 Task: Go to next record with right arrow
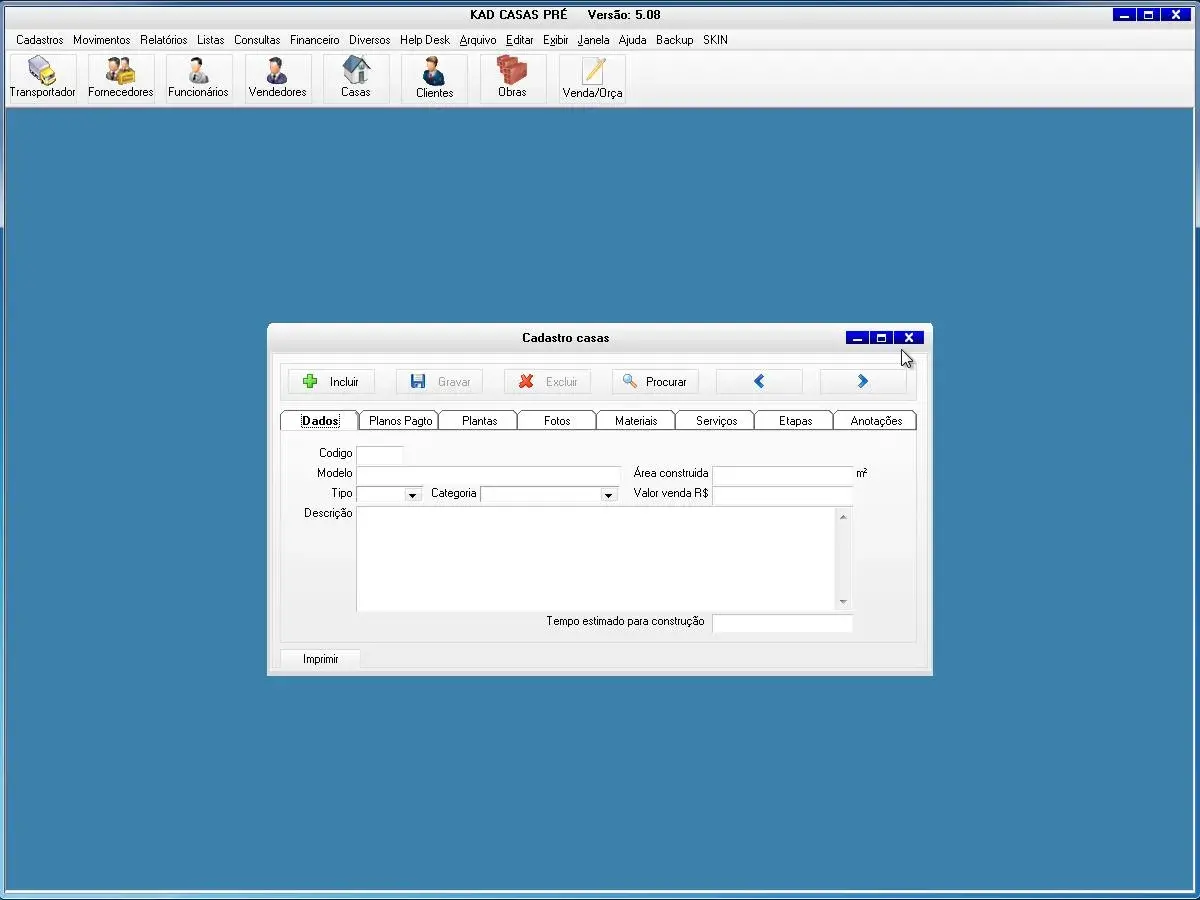click(863, 381)
